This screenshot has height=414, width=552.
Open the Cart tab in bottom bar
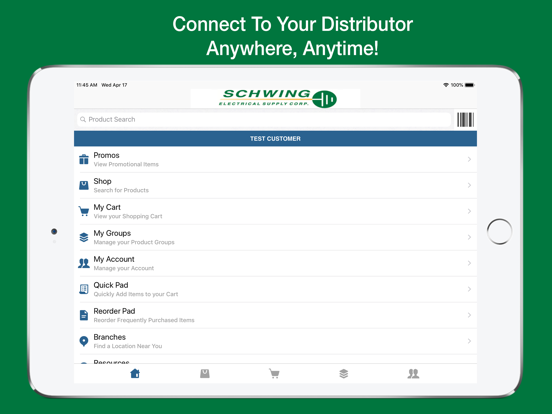[x=274, y=374]
